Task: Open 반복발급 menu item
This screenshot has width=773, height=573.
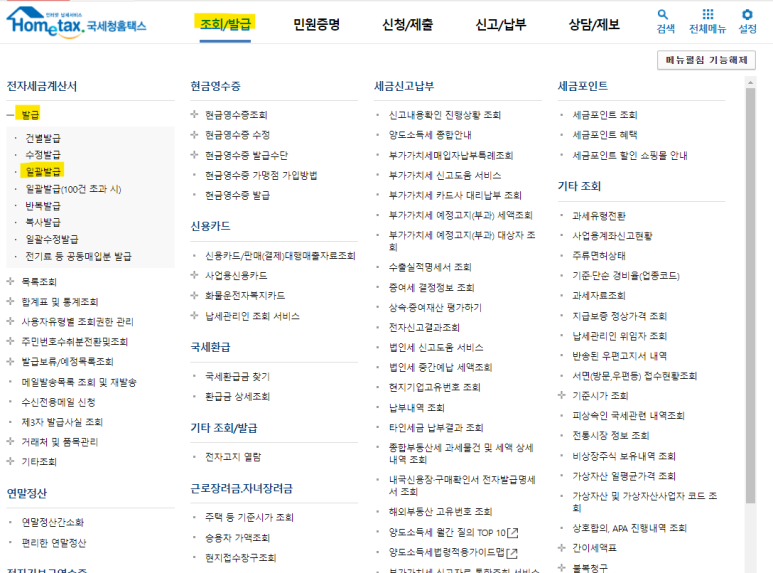Action: pos(43,206)
